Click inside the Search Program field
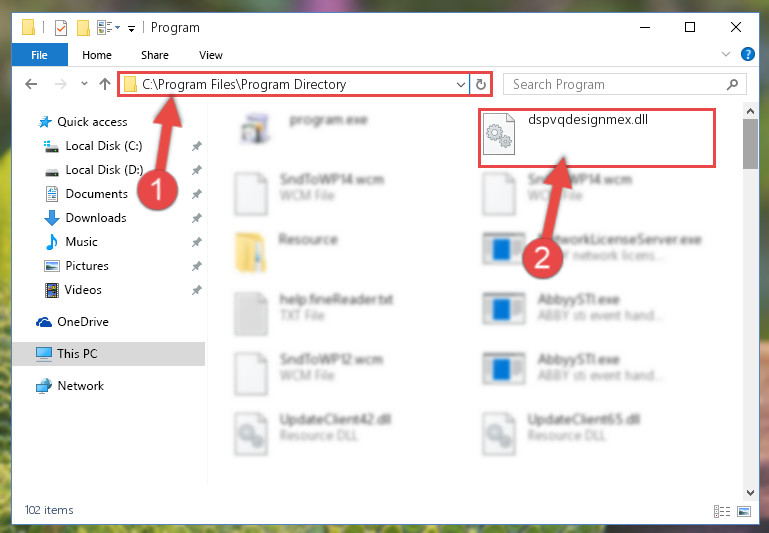 615,84
